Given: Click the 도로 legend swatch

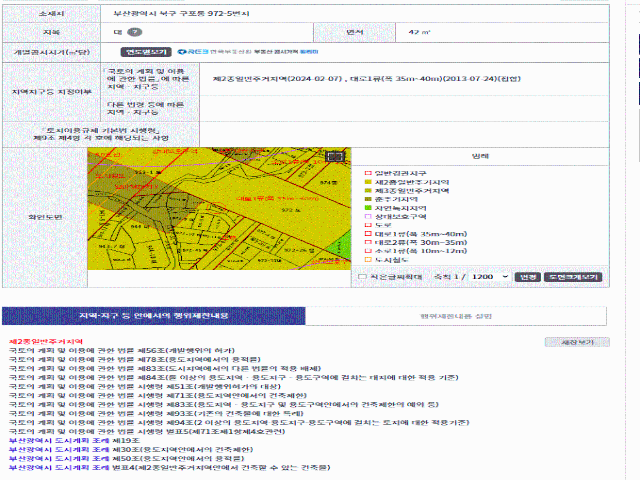Looking at the screenshot, I should (368, 225).
